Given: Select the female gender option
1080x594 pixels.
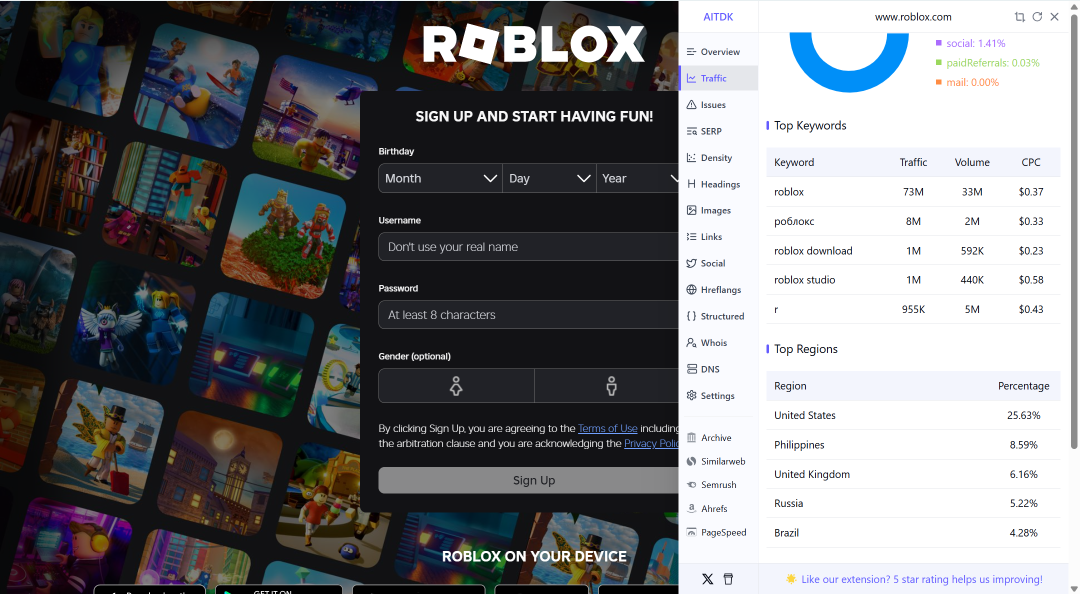Looking at the screenshot, I should [456, 386].
